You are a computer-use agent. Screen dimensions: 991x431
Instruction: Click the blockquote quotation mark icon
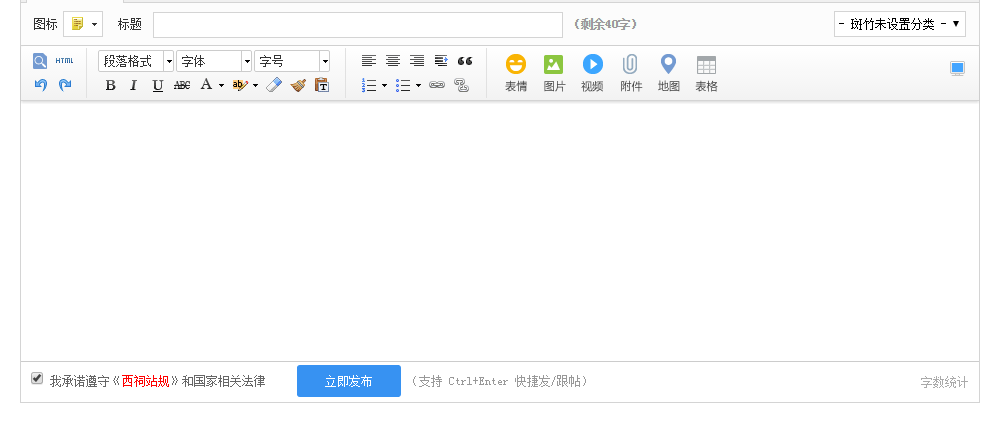[x=464, y=61]
